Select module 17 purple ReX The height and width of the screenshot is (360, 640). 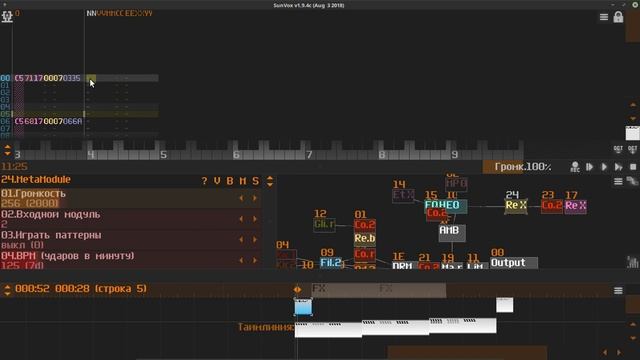pyautogui.click(x=576, y=206)
